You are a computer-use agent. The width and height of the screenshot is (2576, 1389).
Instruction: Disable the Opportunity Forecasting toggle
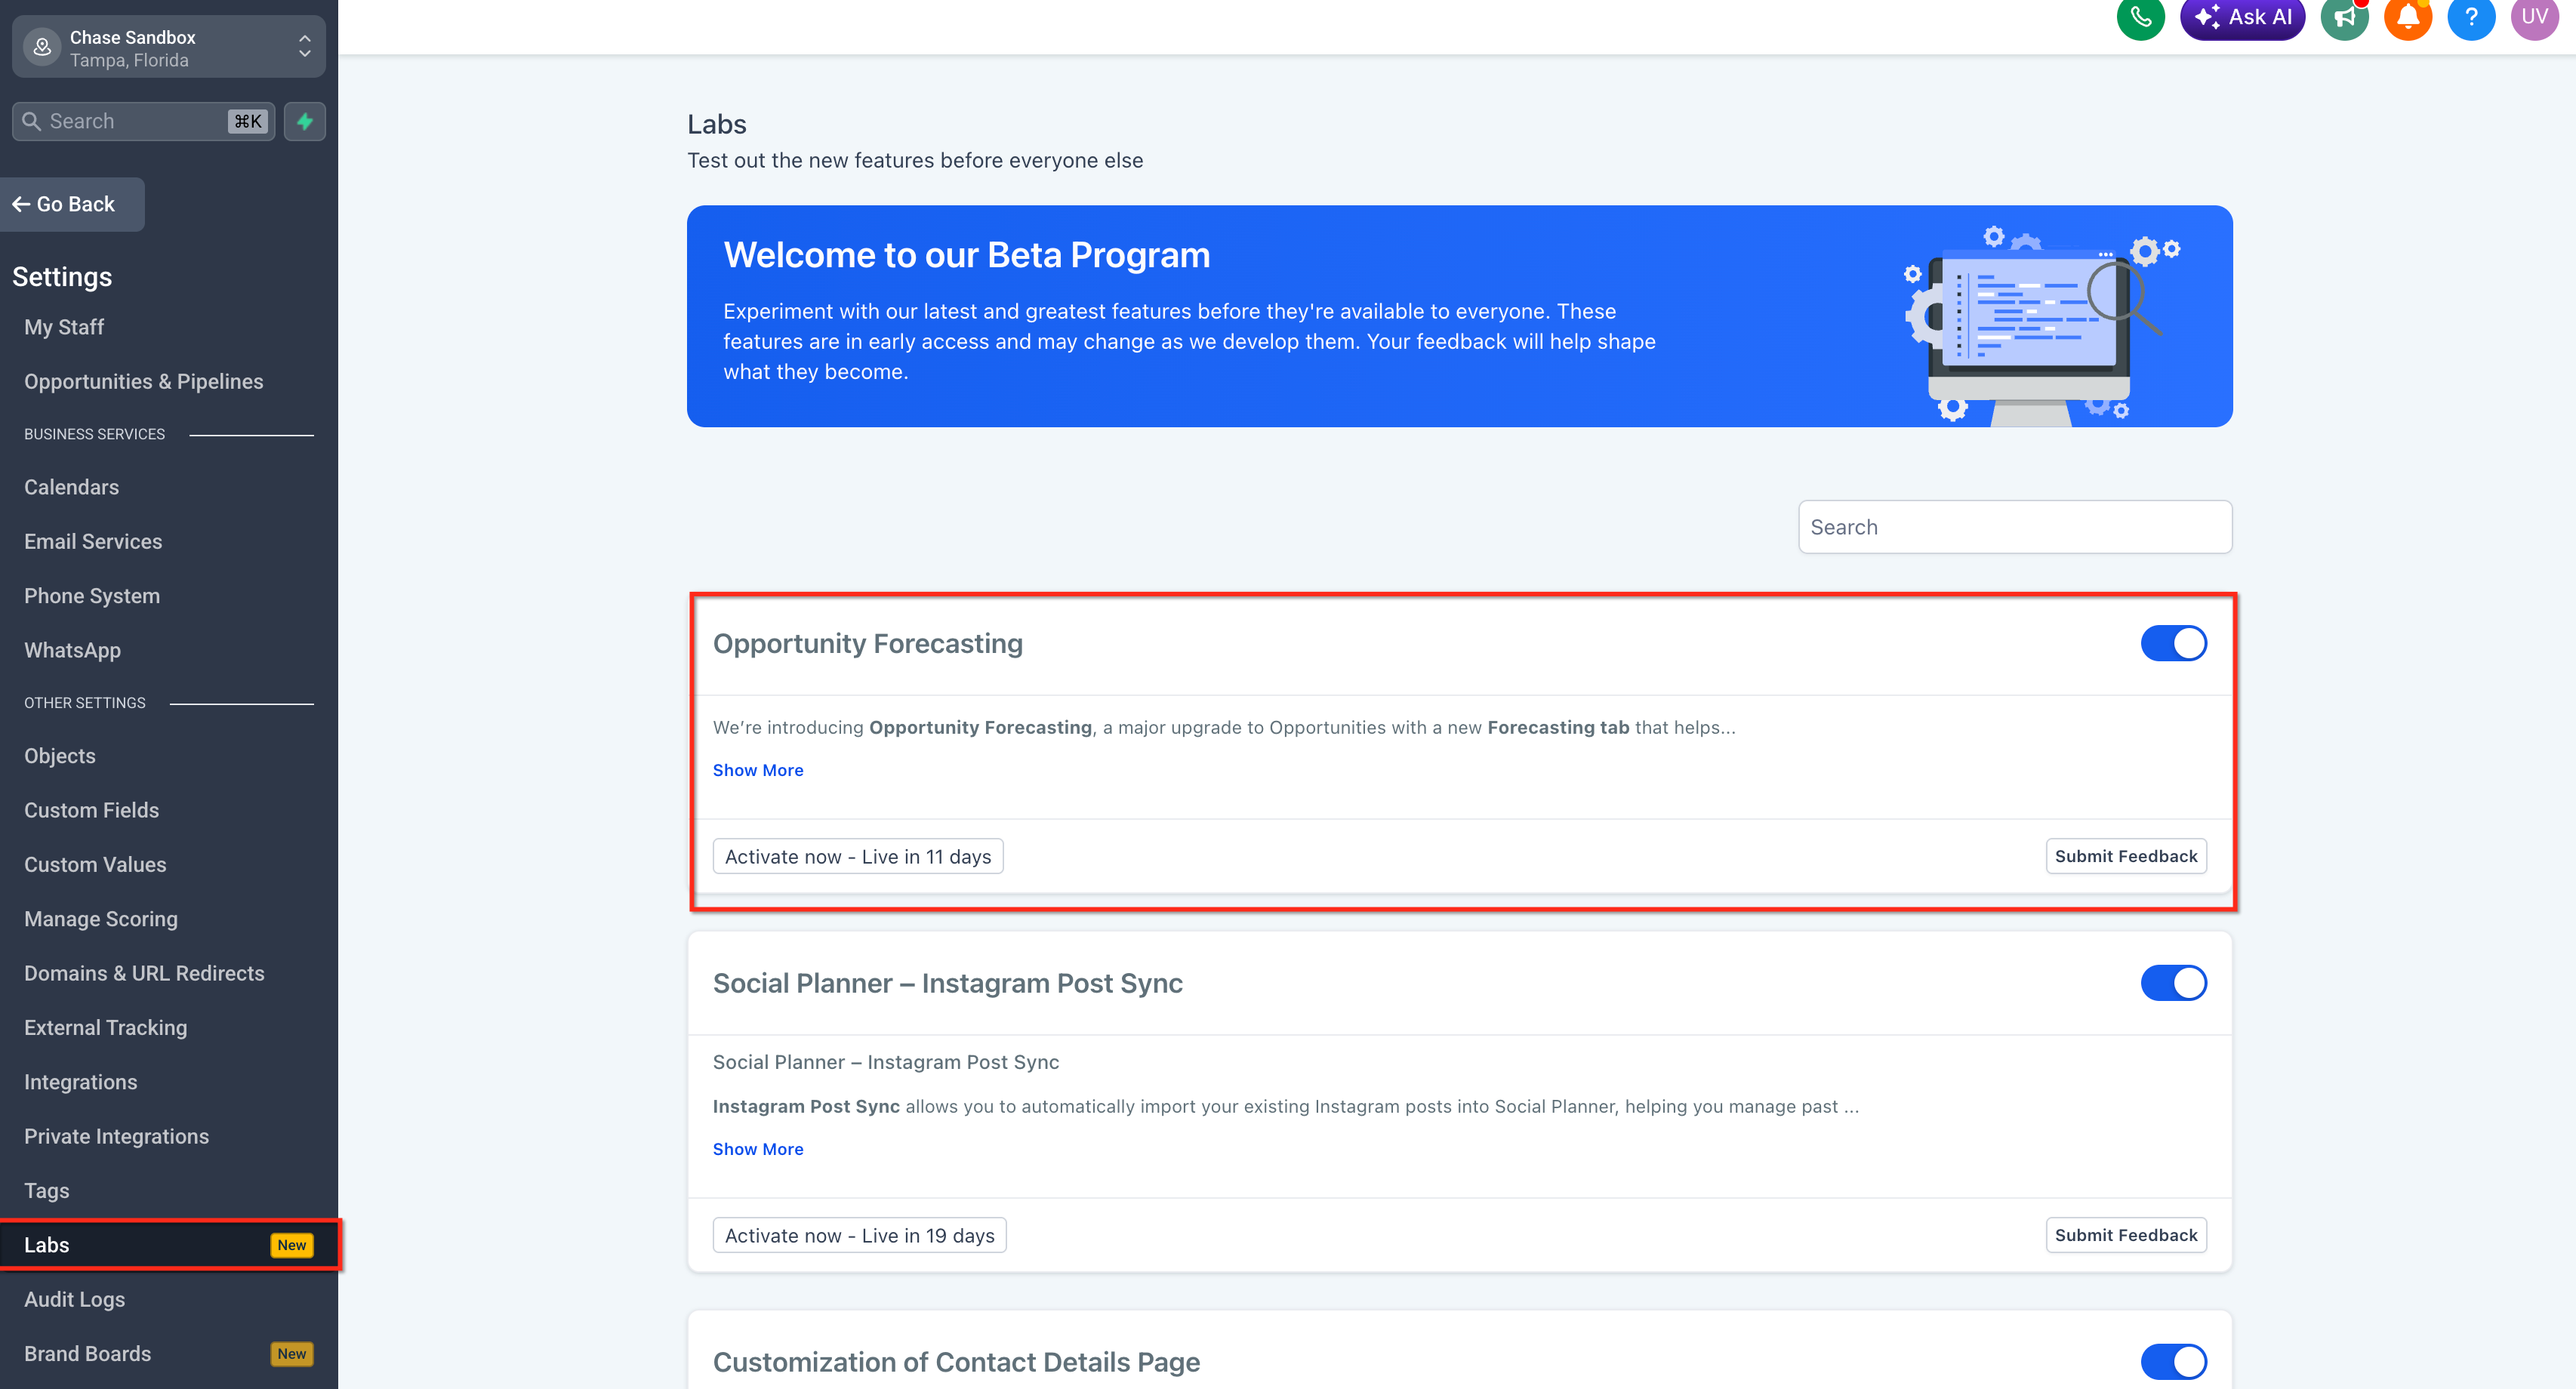pos(2173,643)
